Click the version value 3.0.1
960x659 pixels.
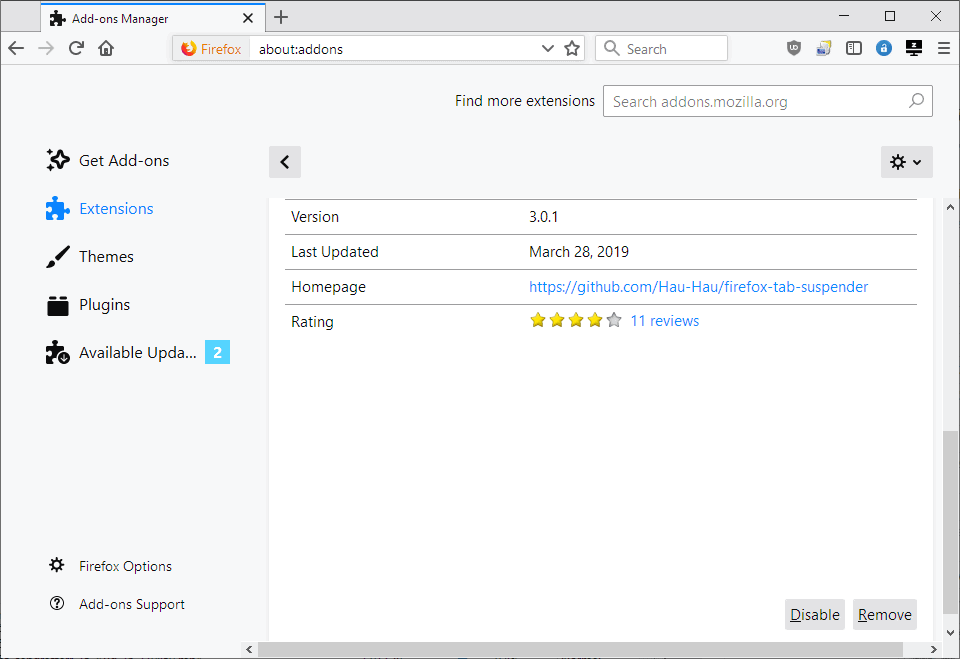click(544, 217)
